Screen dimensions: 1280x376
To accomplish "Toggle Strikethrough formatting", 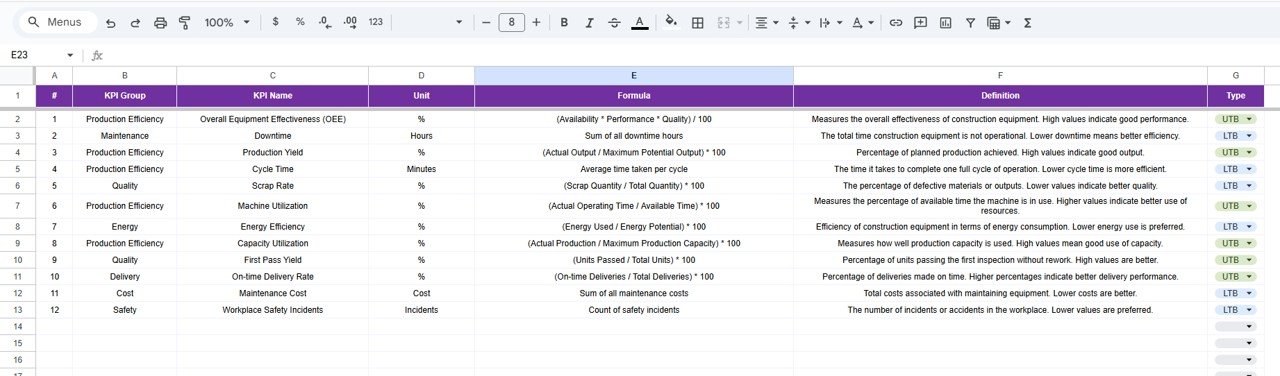I will pos(614,22).
